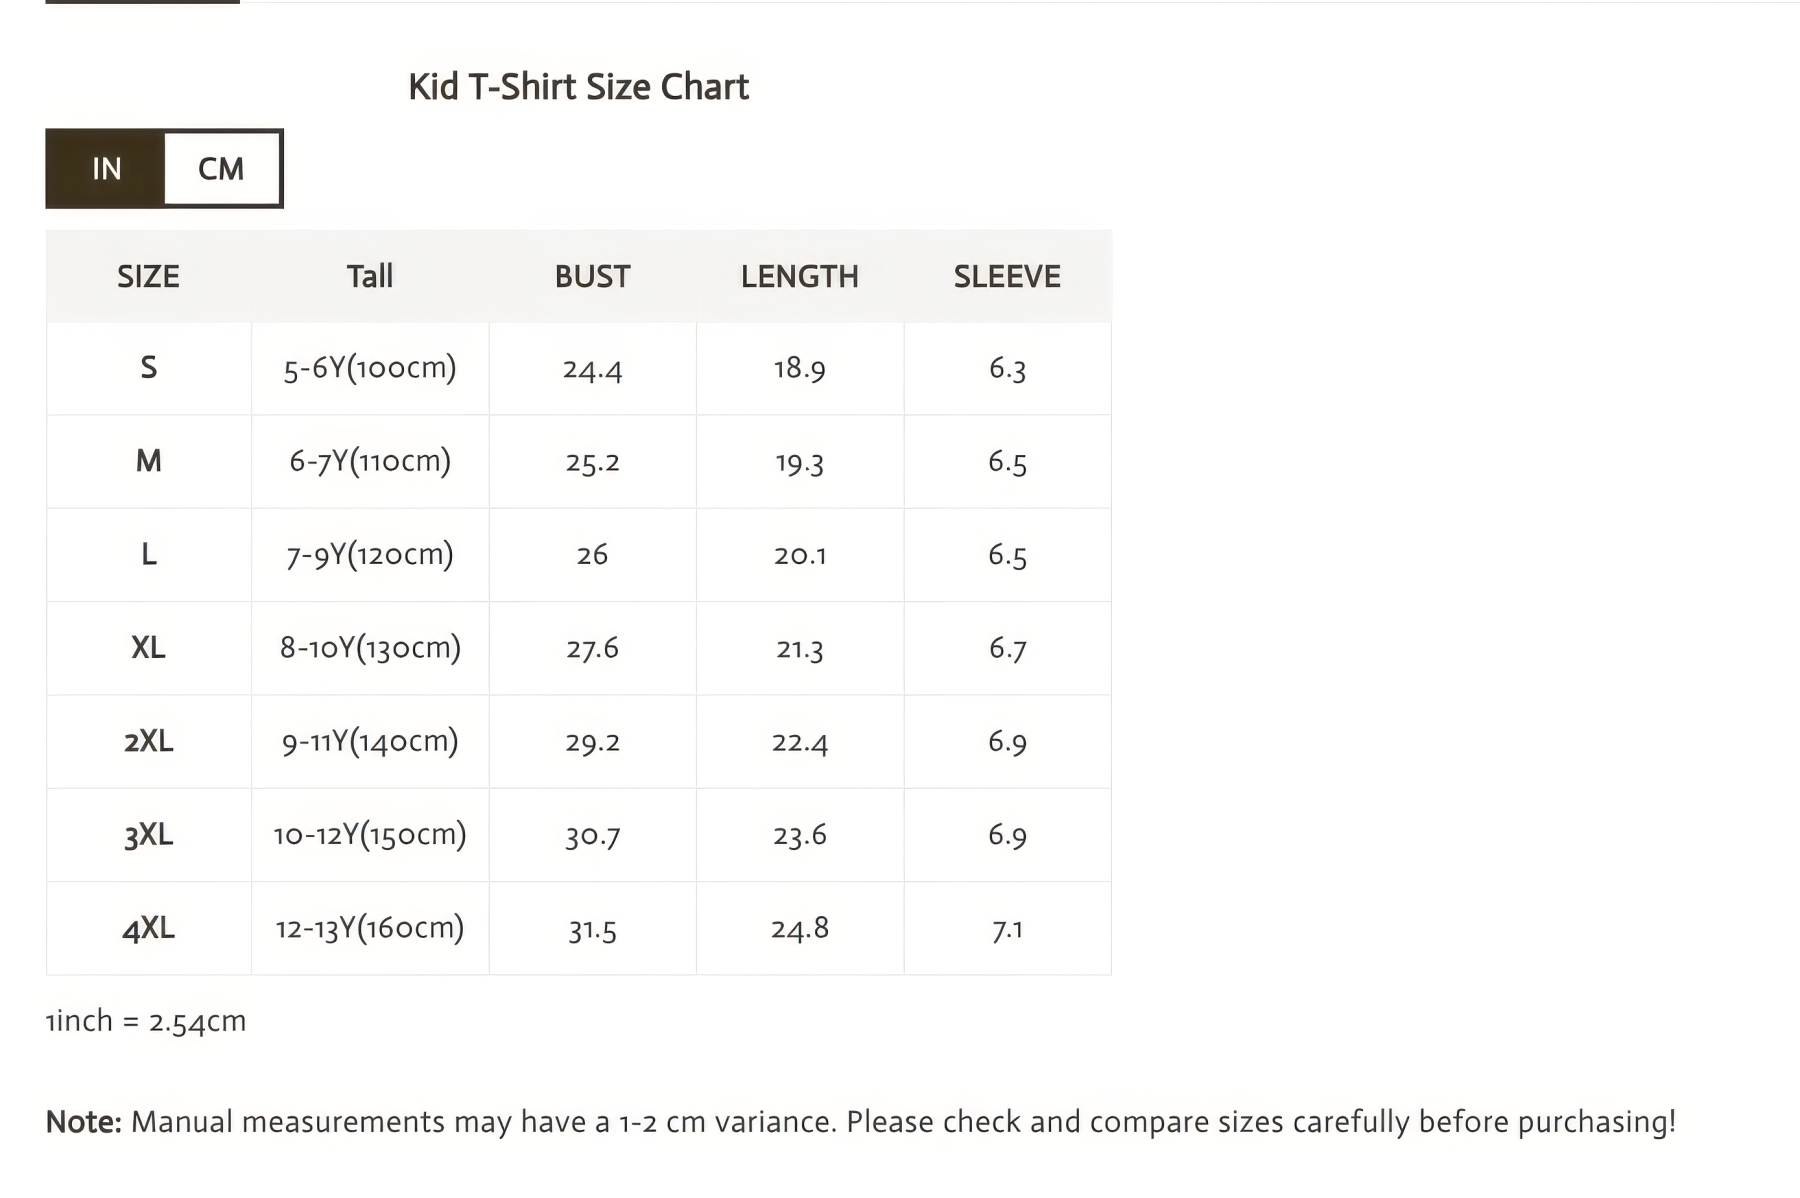The width and height of the screenshot is (1800, 1198).
Task: Select the L size row label
Action: [148, 554]
